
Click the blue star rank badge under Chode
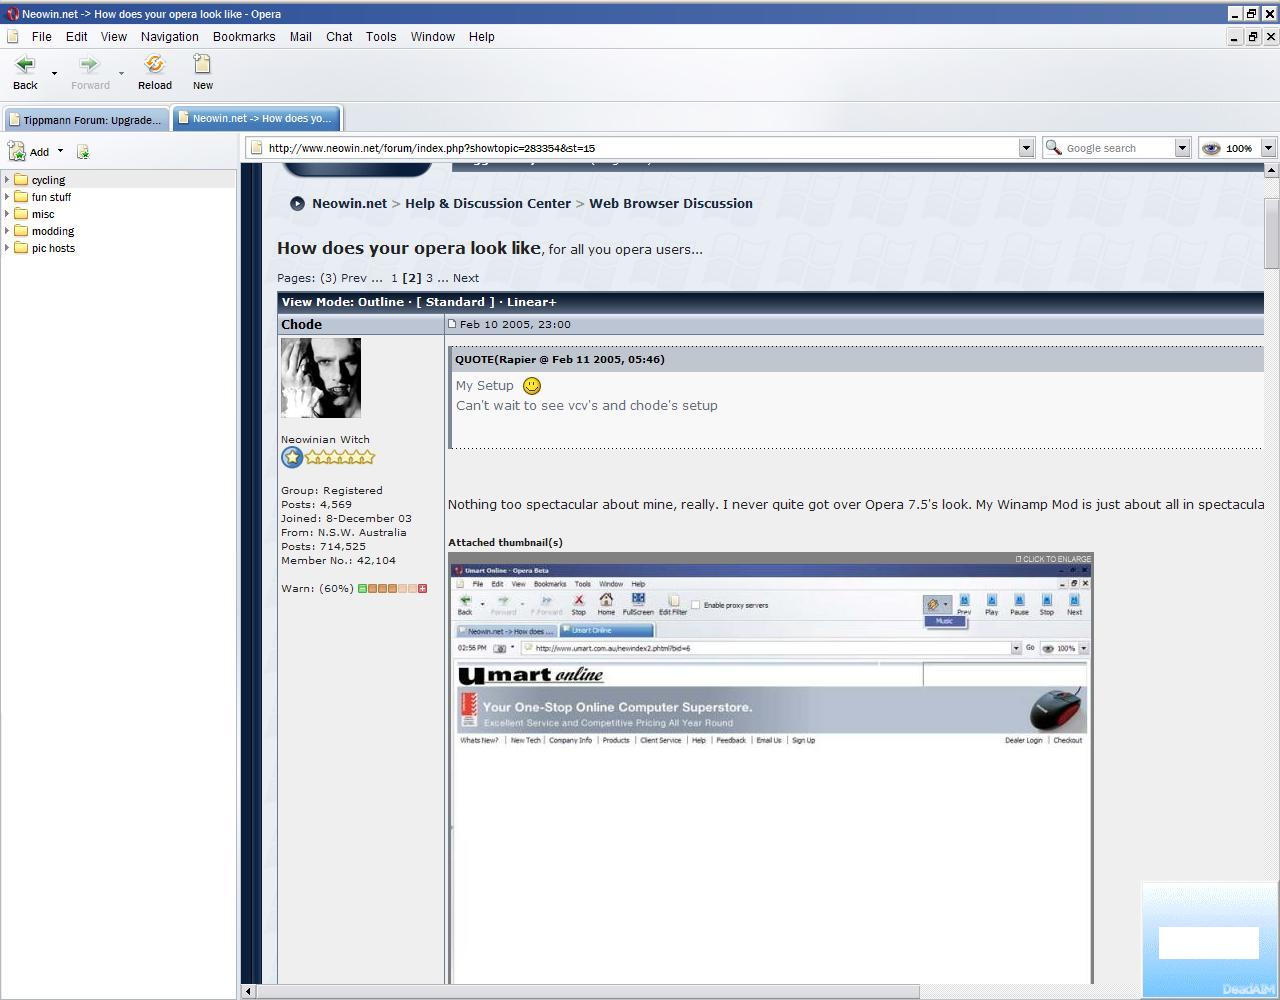pos(292,458)
